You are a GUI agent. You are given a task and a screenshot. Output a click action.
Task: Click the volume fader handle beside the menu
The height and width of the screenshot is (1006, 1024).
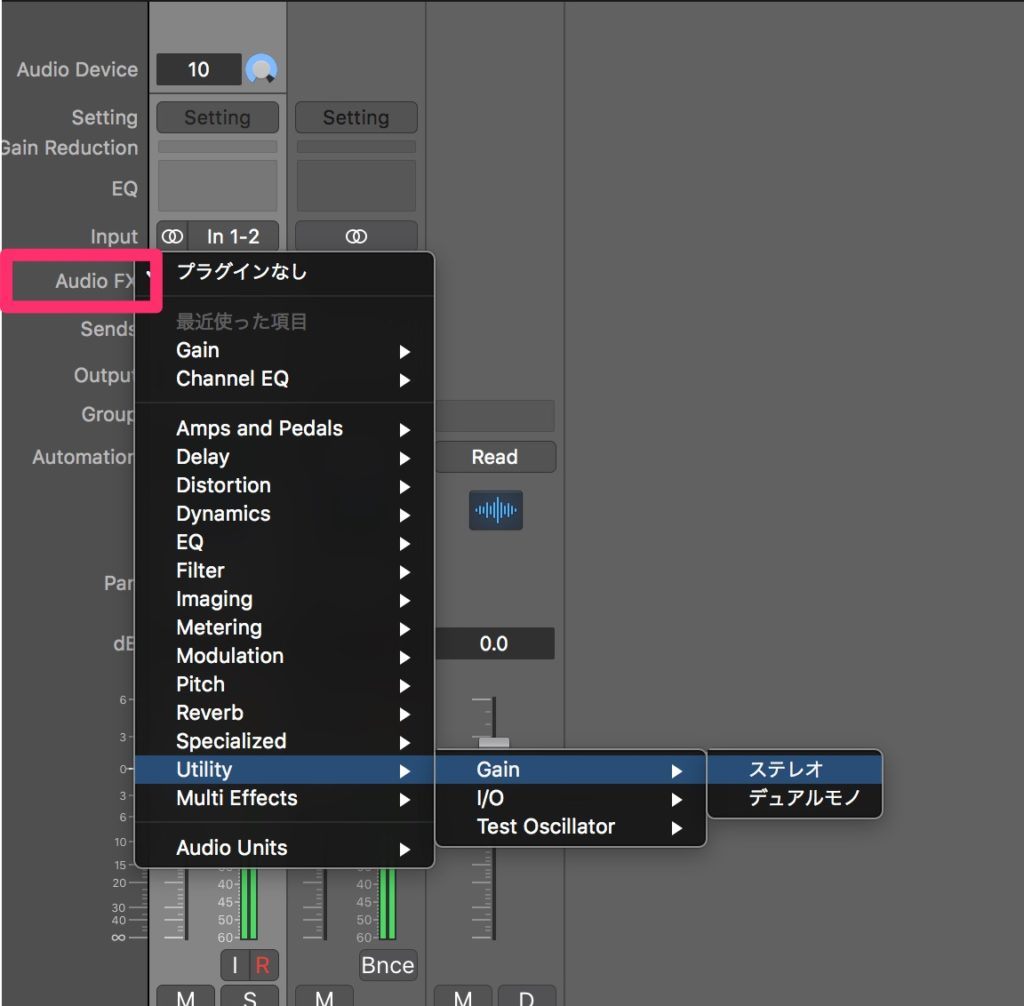coord(494,742)
